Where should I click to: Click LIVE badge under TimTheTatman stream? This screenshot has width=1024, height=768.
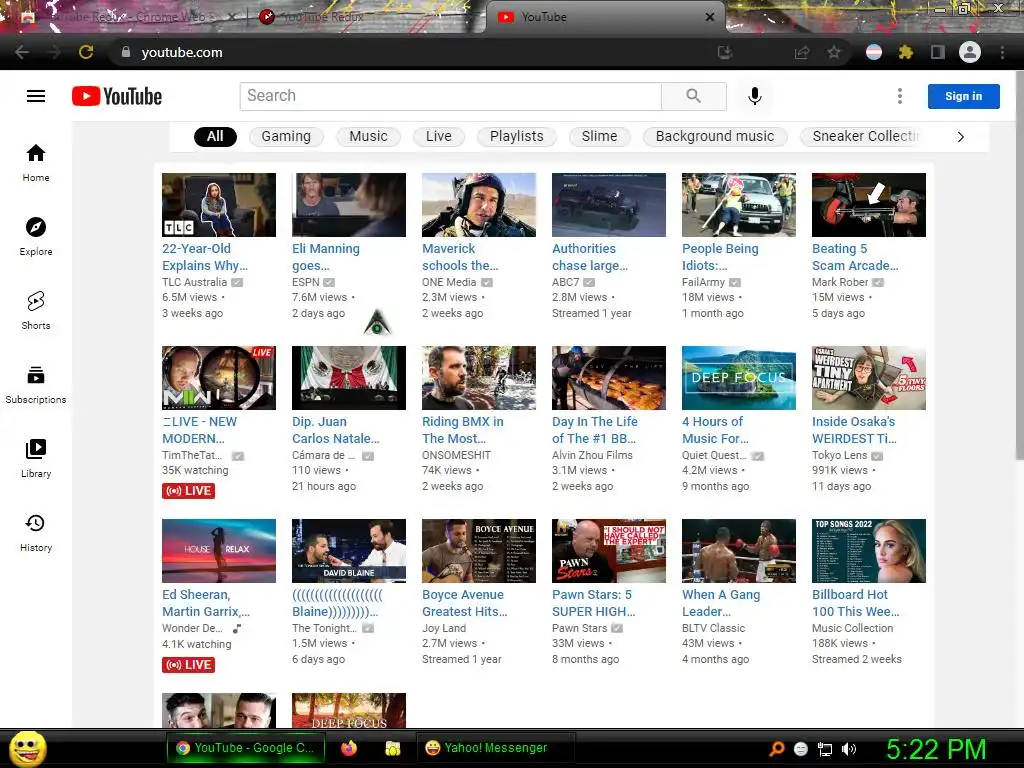(x=189, y=490)
